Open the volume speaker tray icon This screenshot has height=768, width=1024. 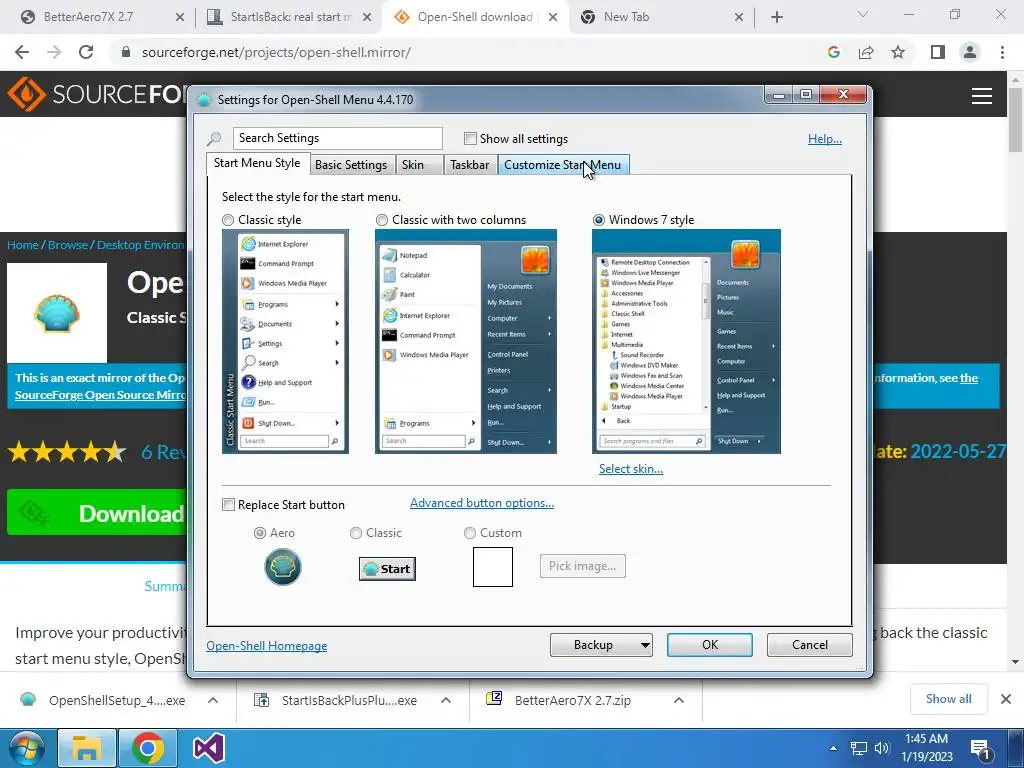[x=882, y=748]
